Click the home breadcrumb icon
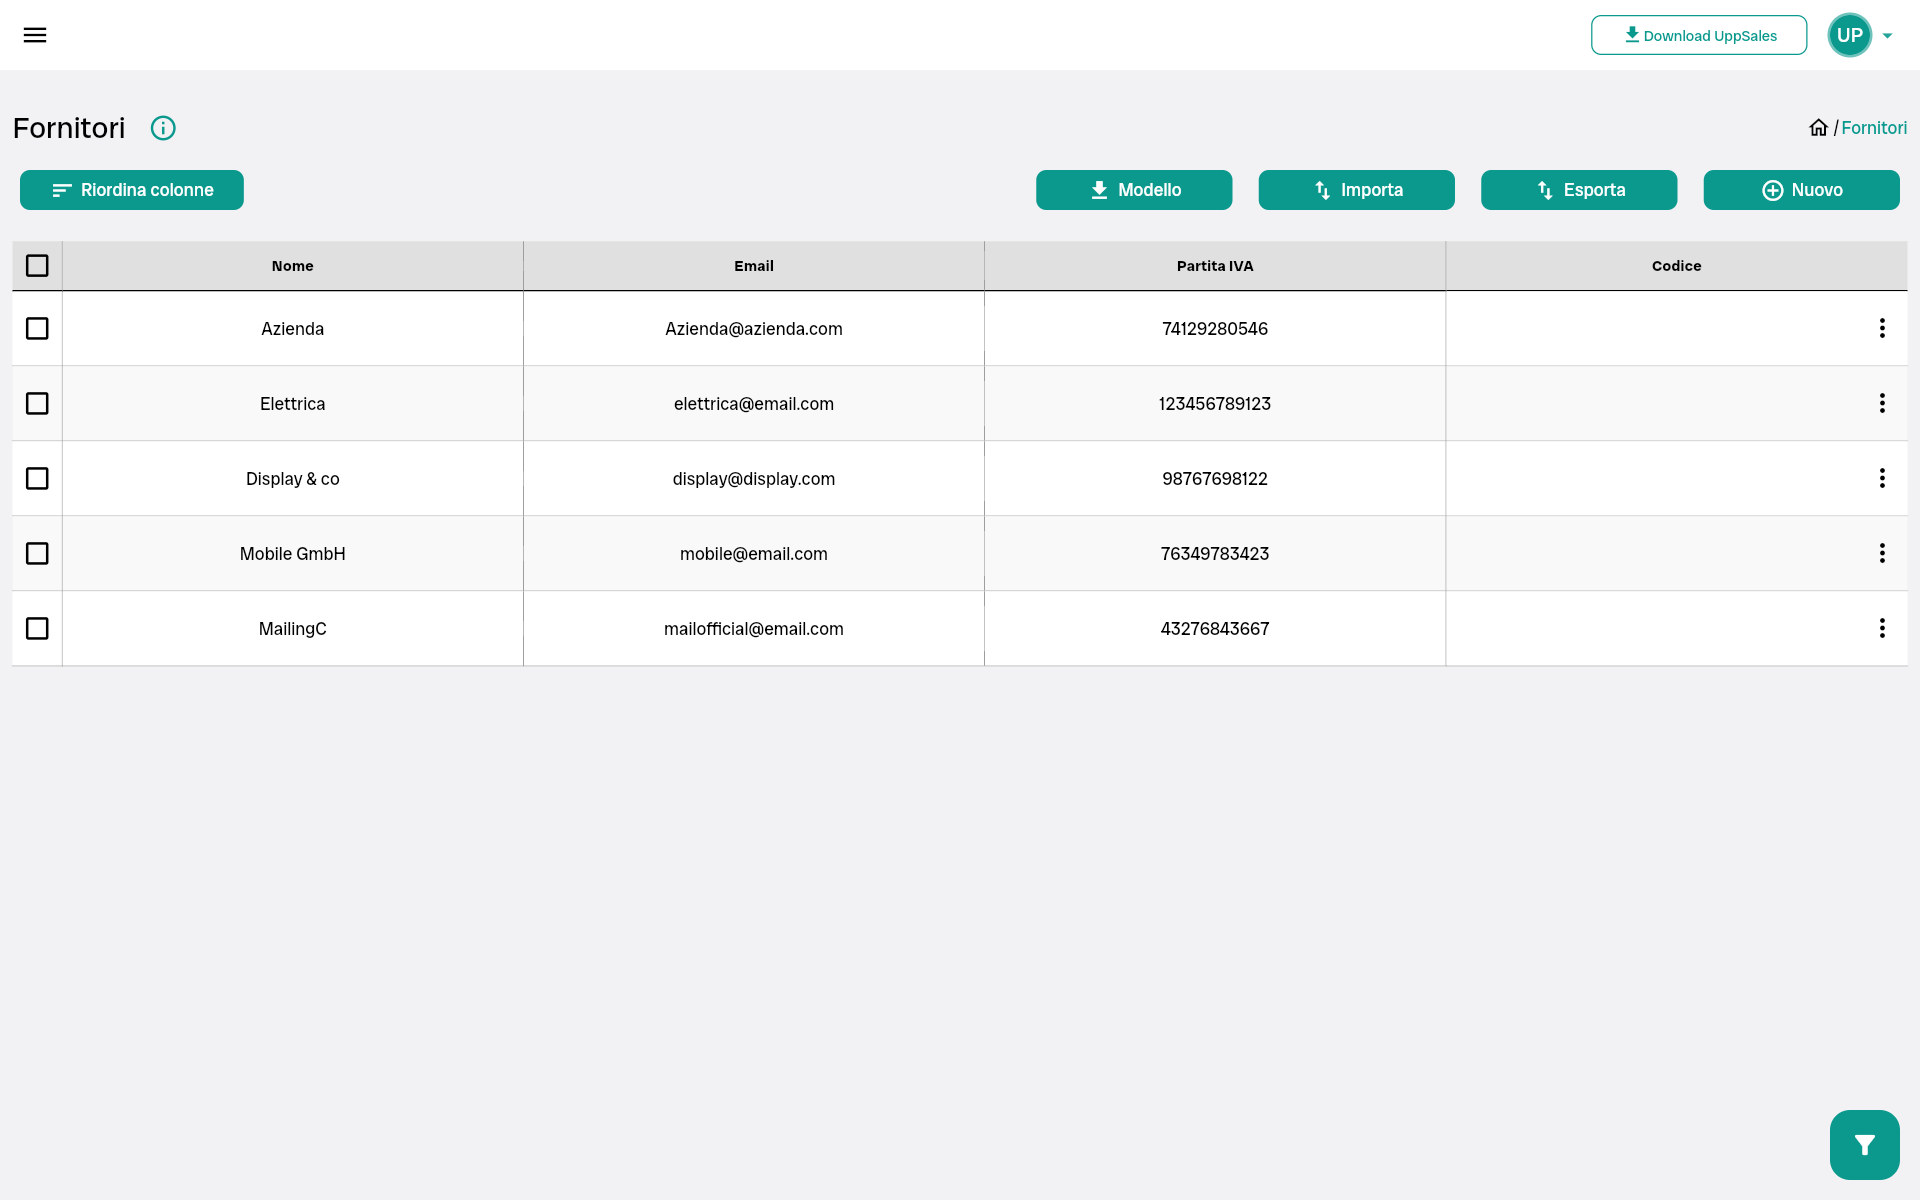The width and height of the screenshot is (1920, 1200). [1818, 128]
